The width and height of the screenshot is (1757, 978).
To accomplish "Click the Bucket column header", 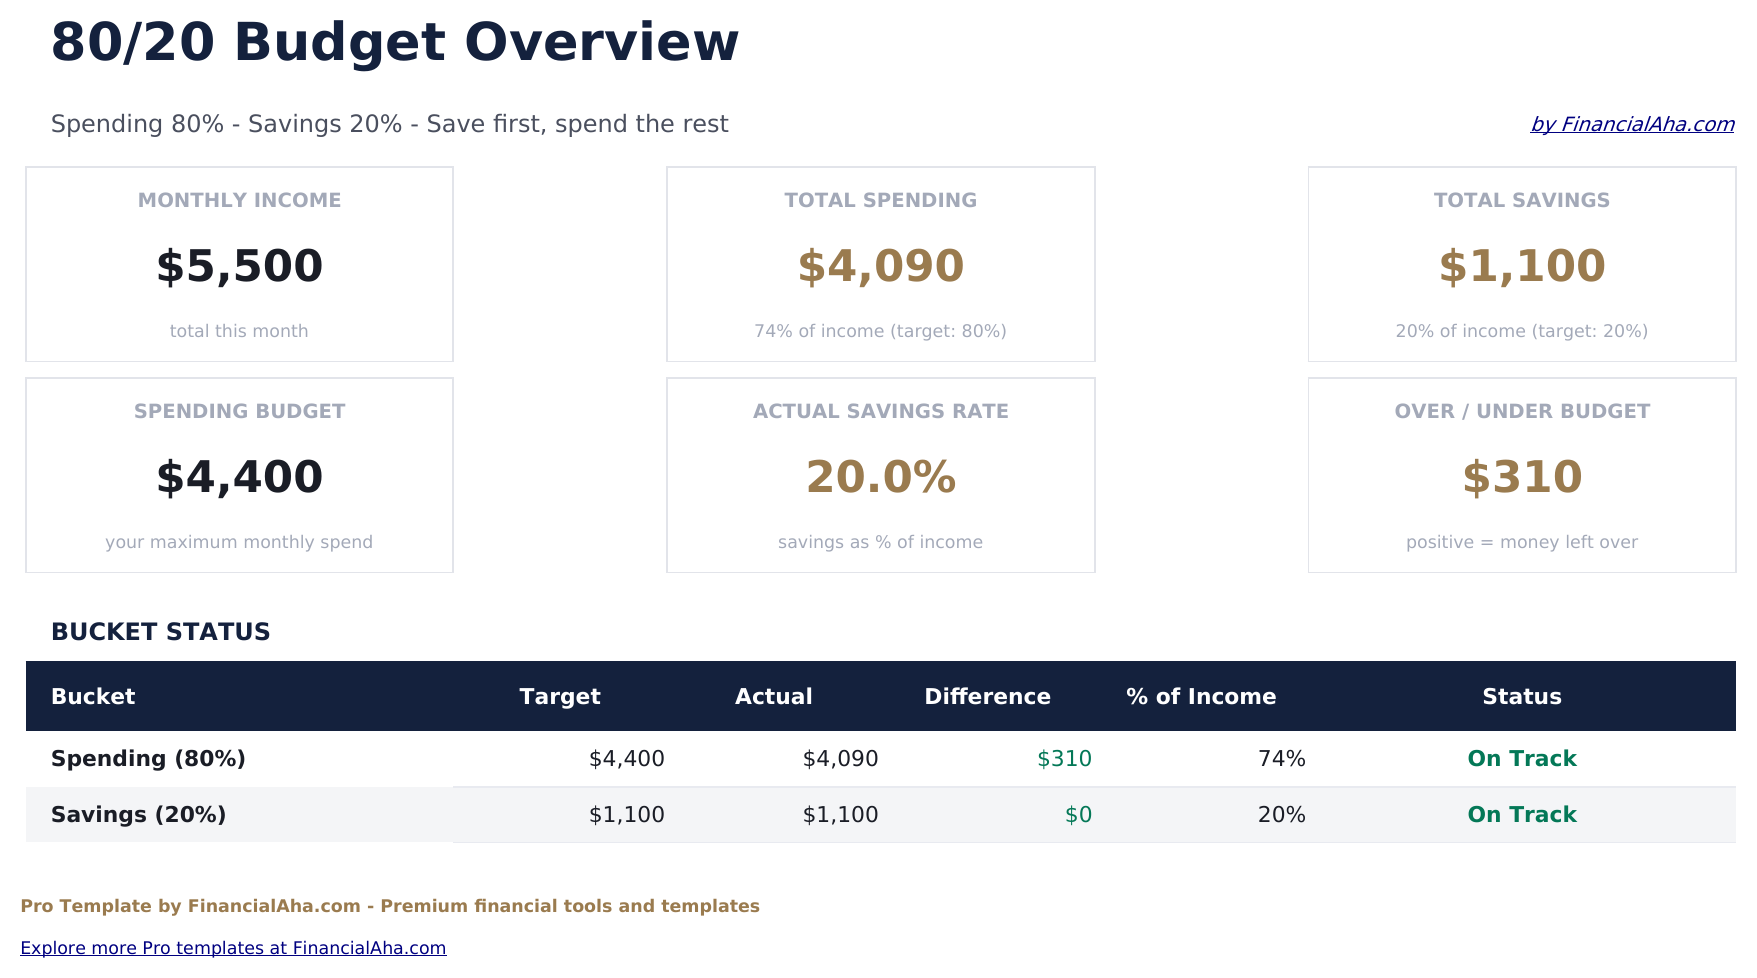I will coord(93,696).
